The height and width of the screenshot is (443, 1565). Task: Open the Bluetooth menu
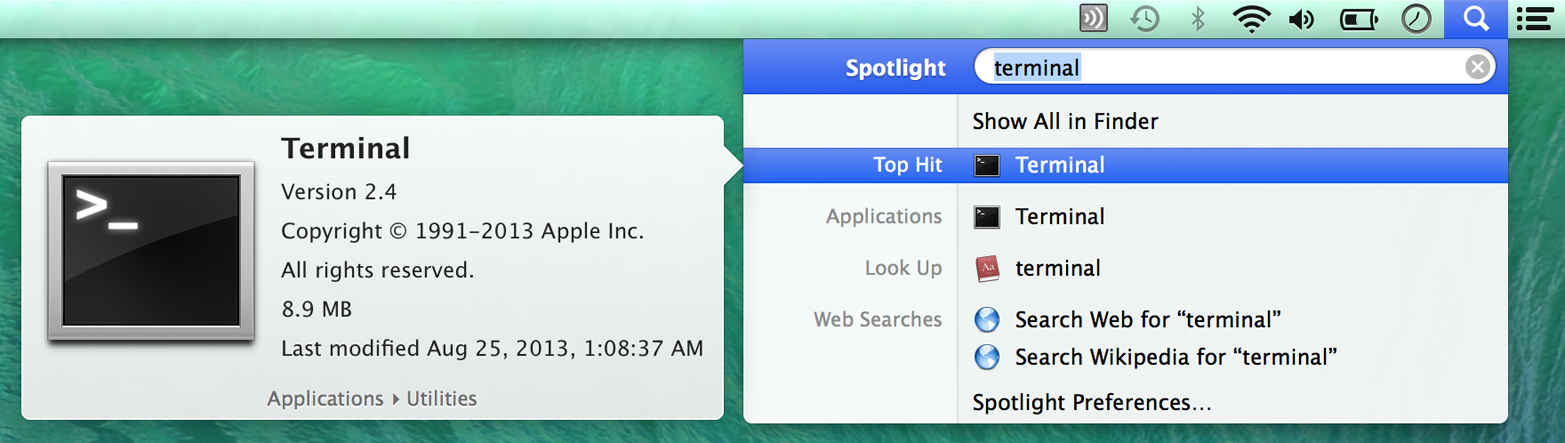[1197, 19]
